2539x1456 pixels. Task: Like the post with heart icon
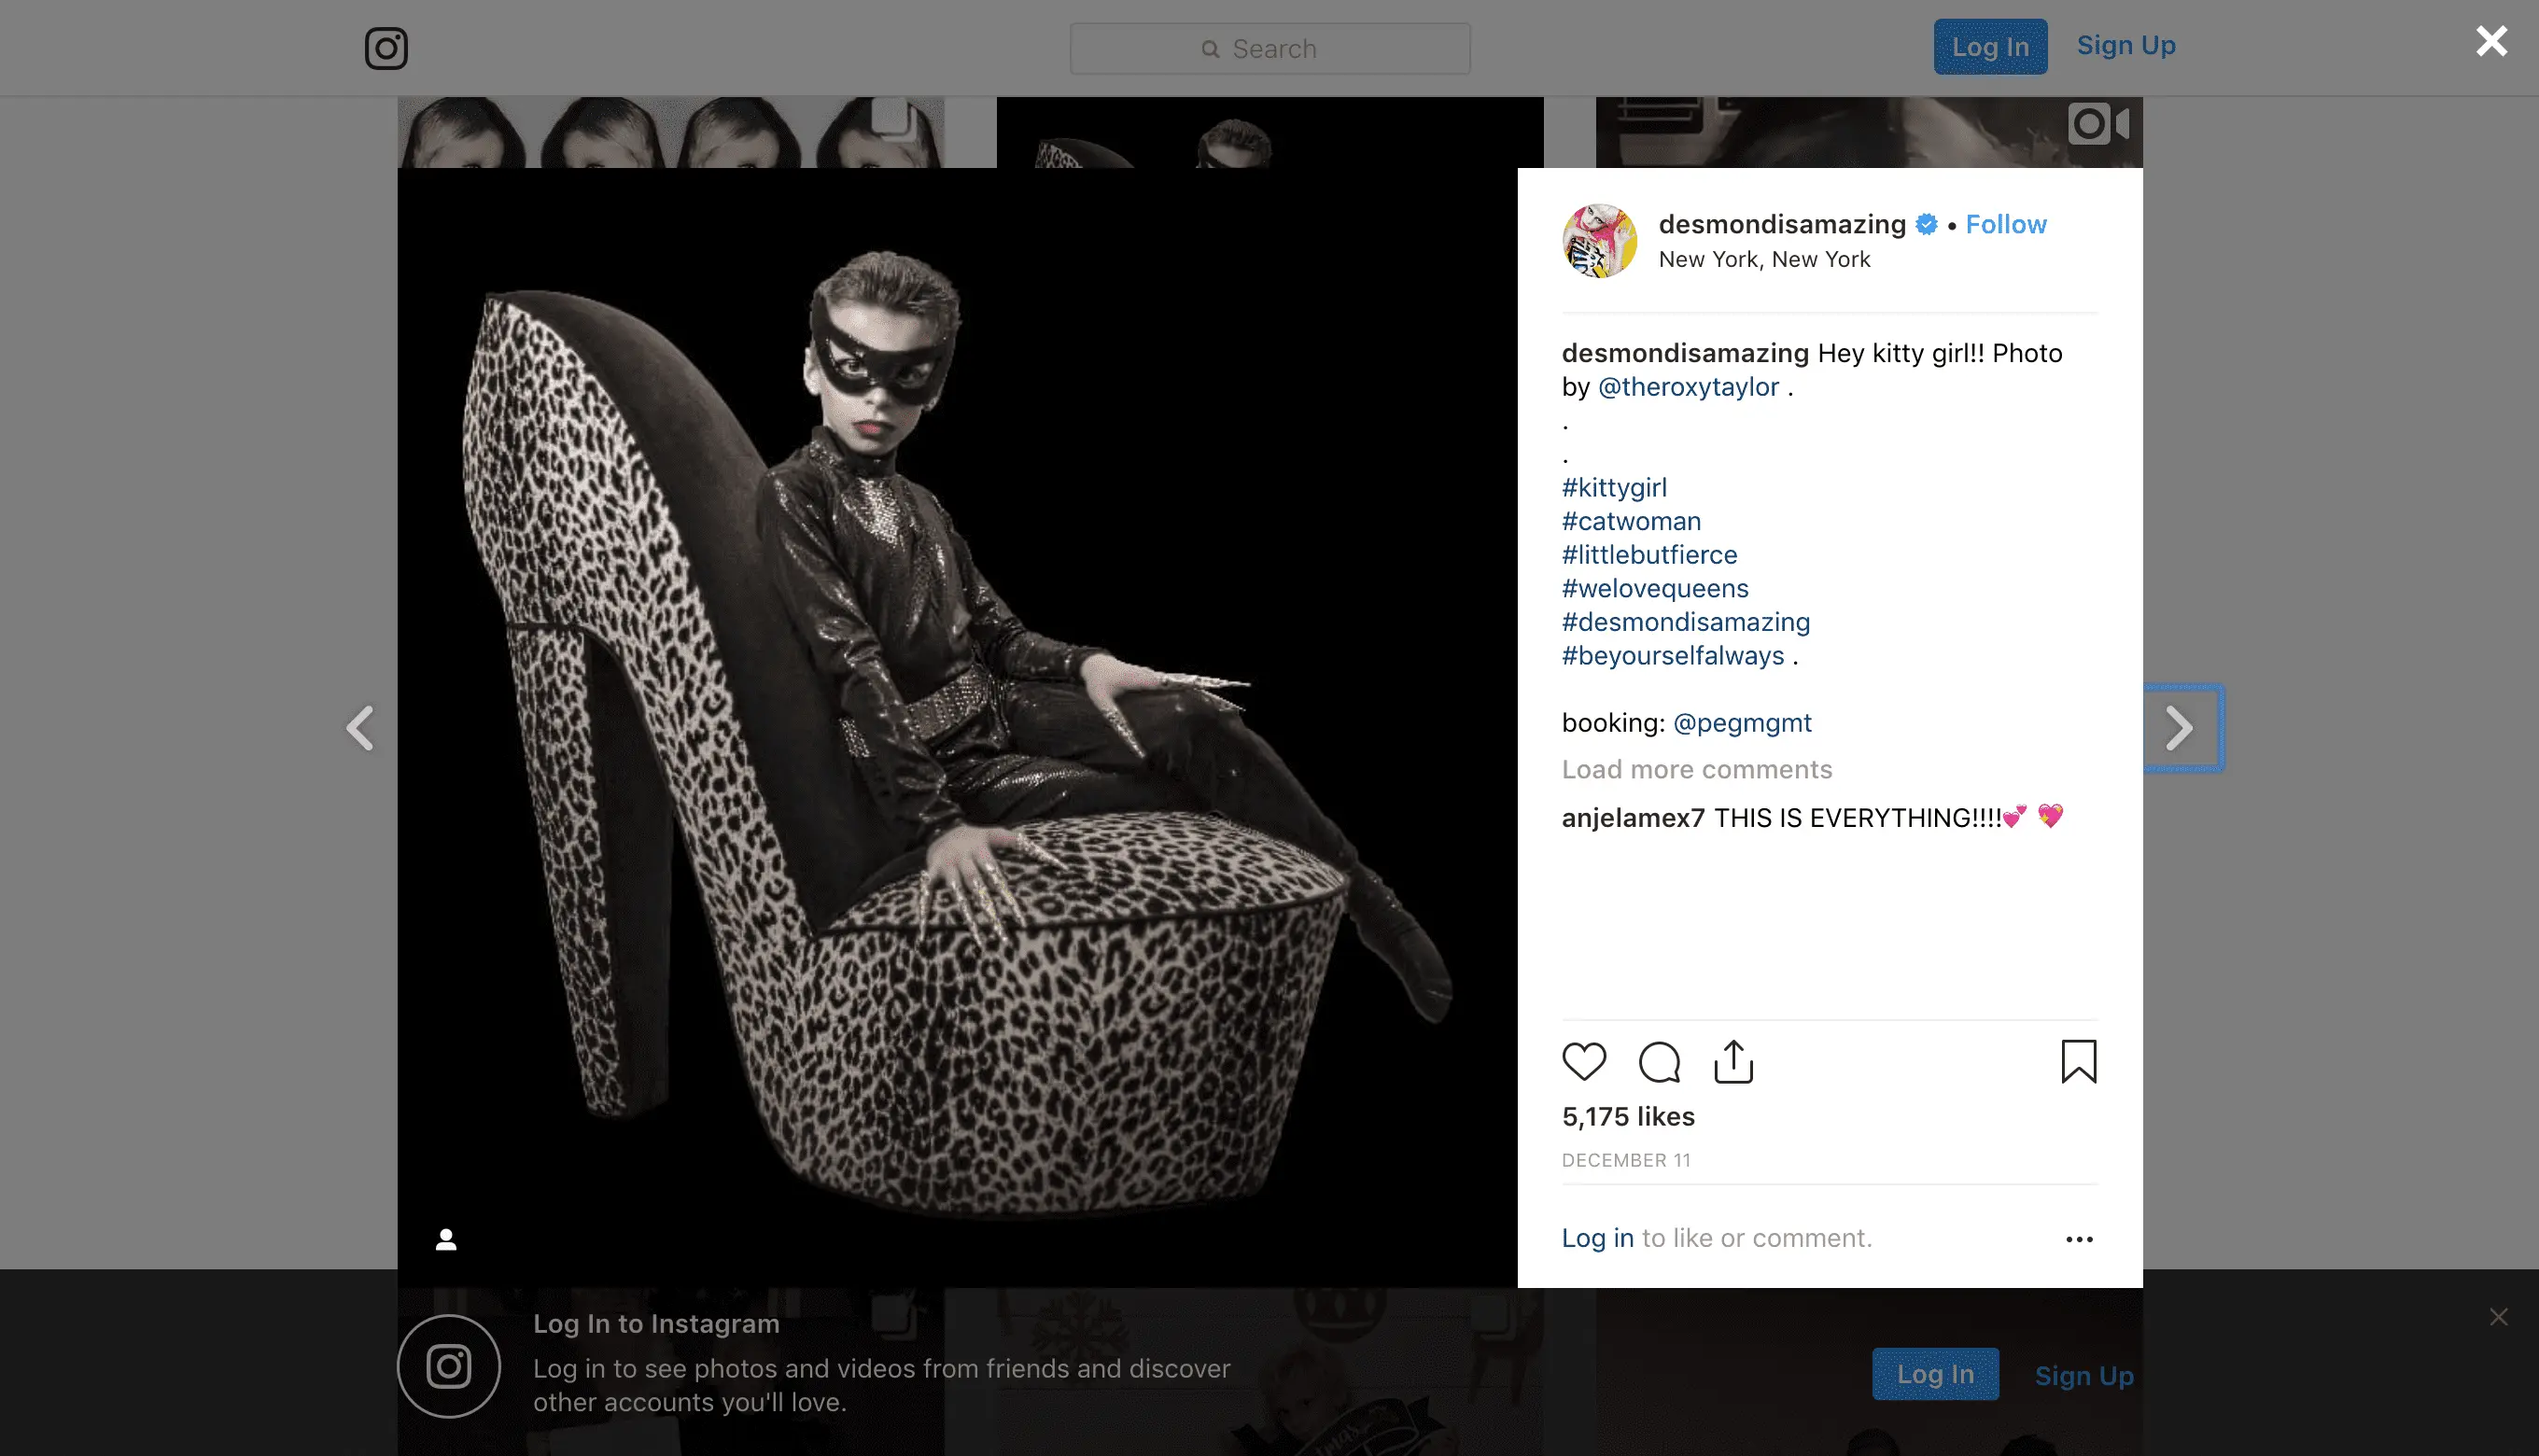pos(1584,1061)
